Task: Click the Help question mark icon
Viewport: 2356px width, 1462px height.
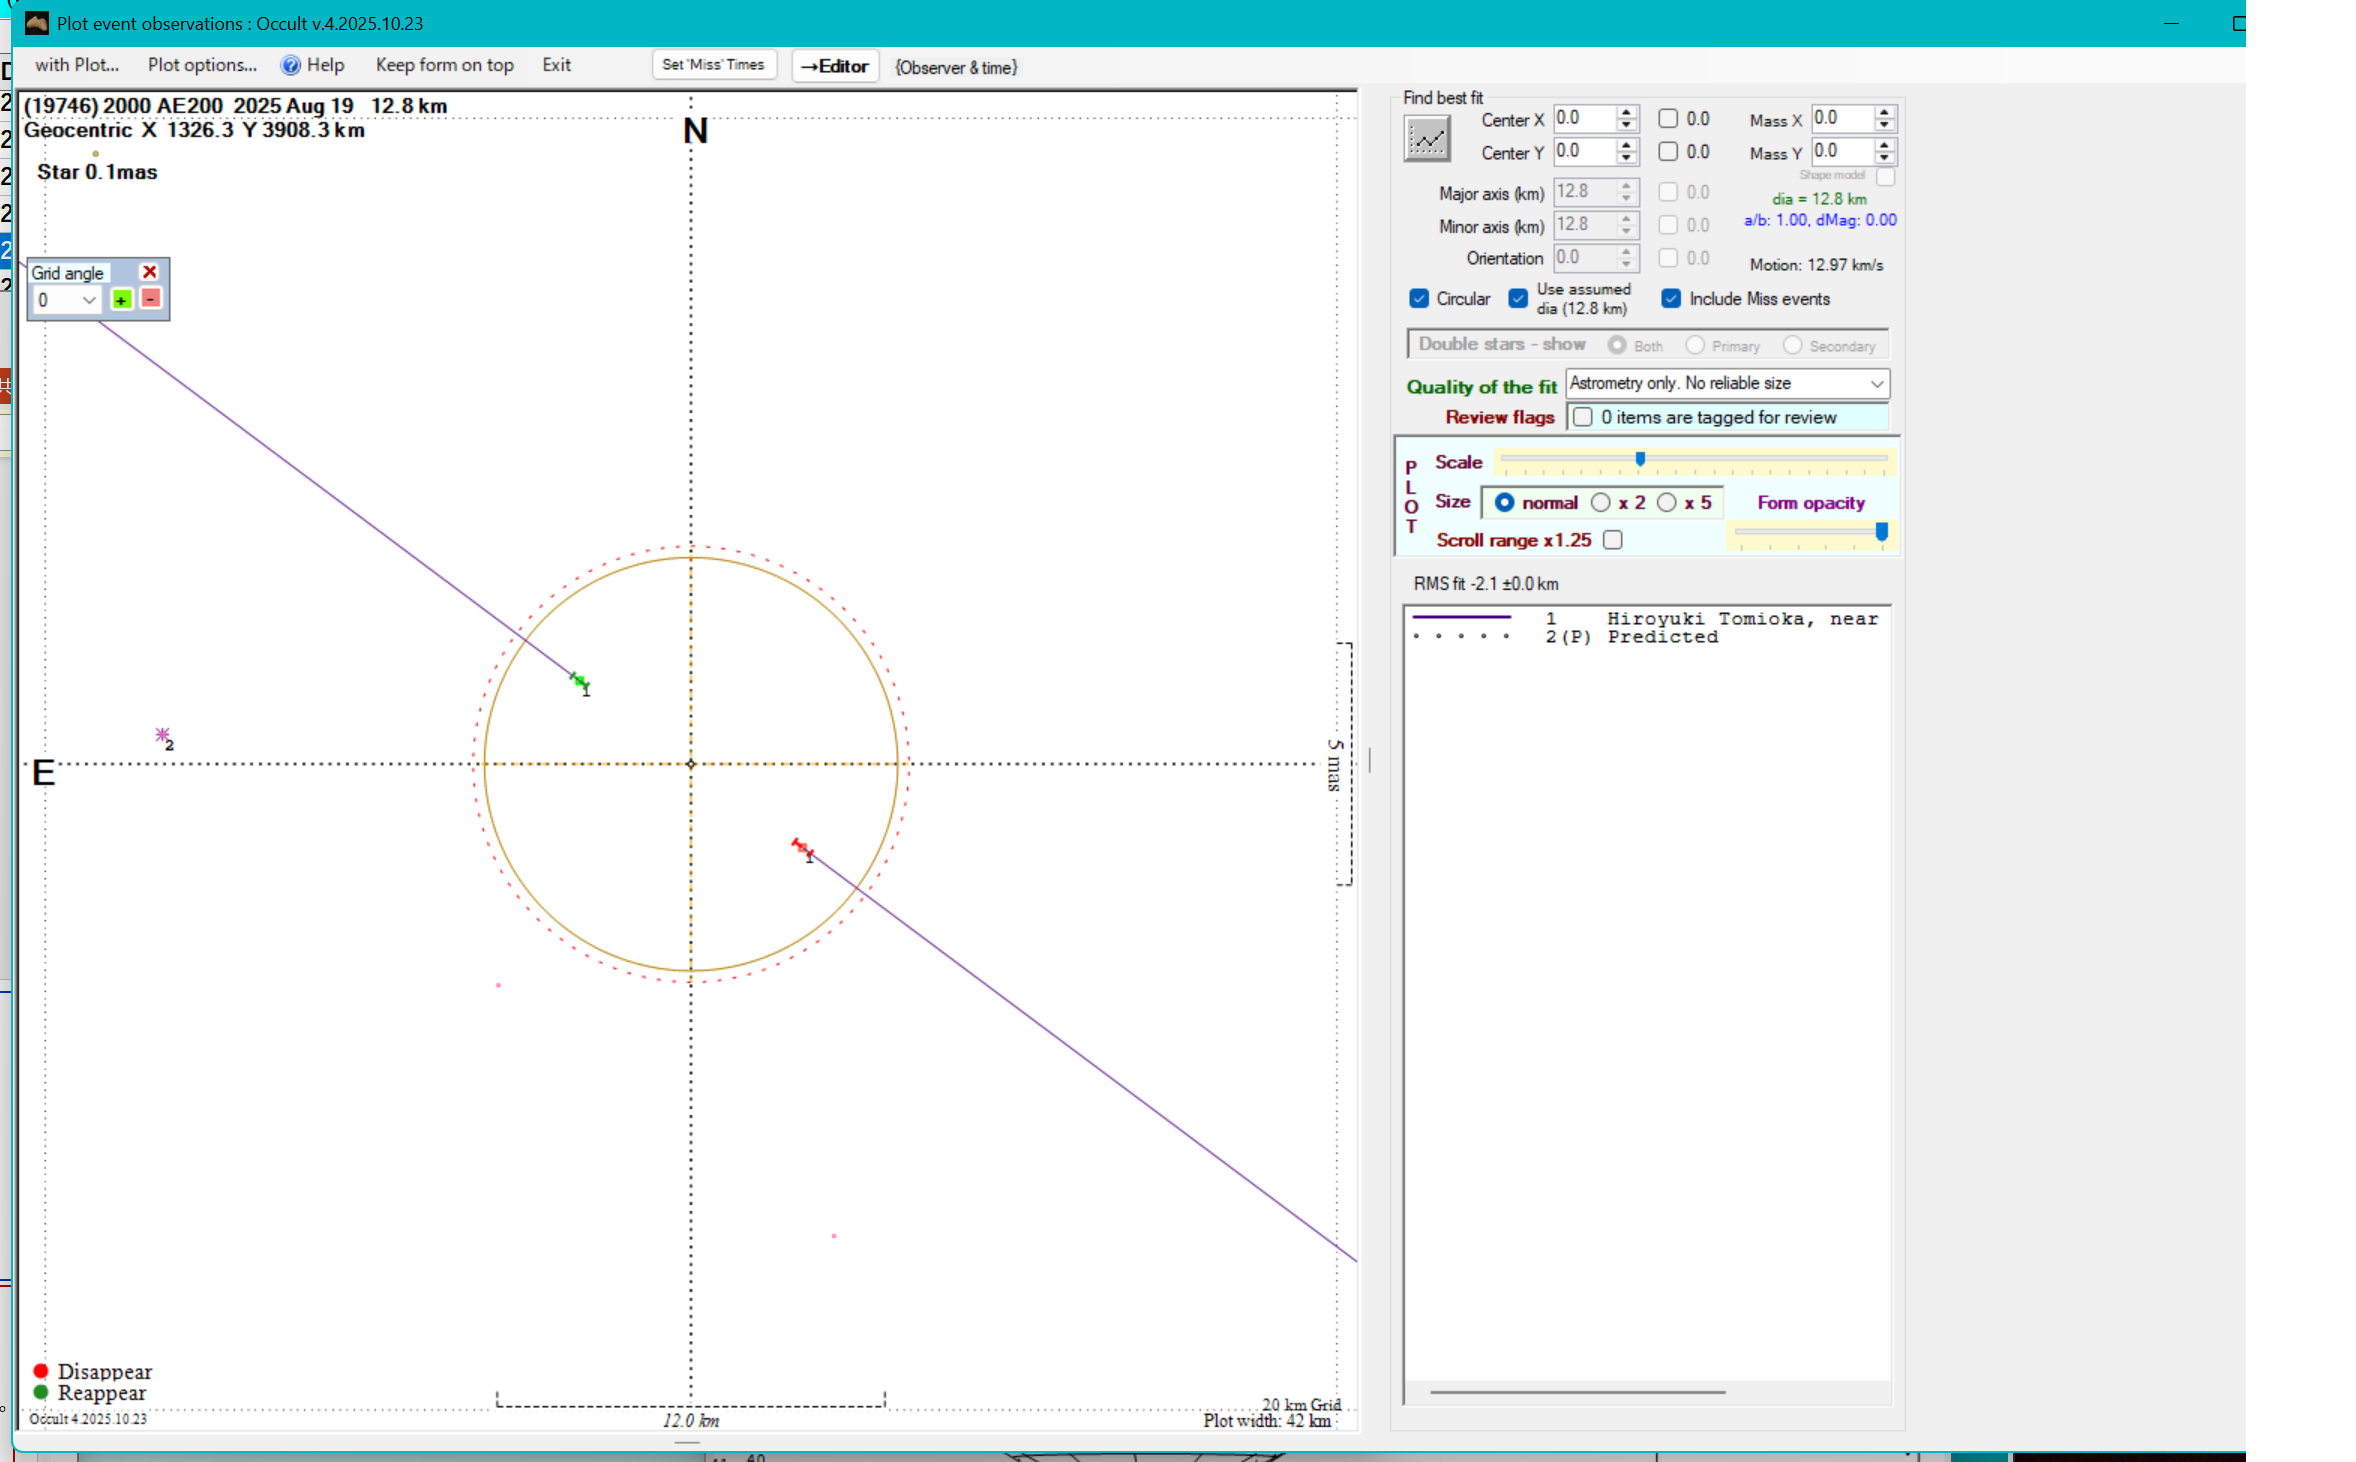Action: point(290,66)
